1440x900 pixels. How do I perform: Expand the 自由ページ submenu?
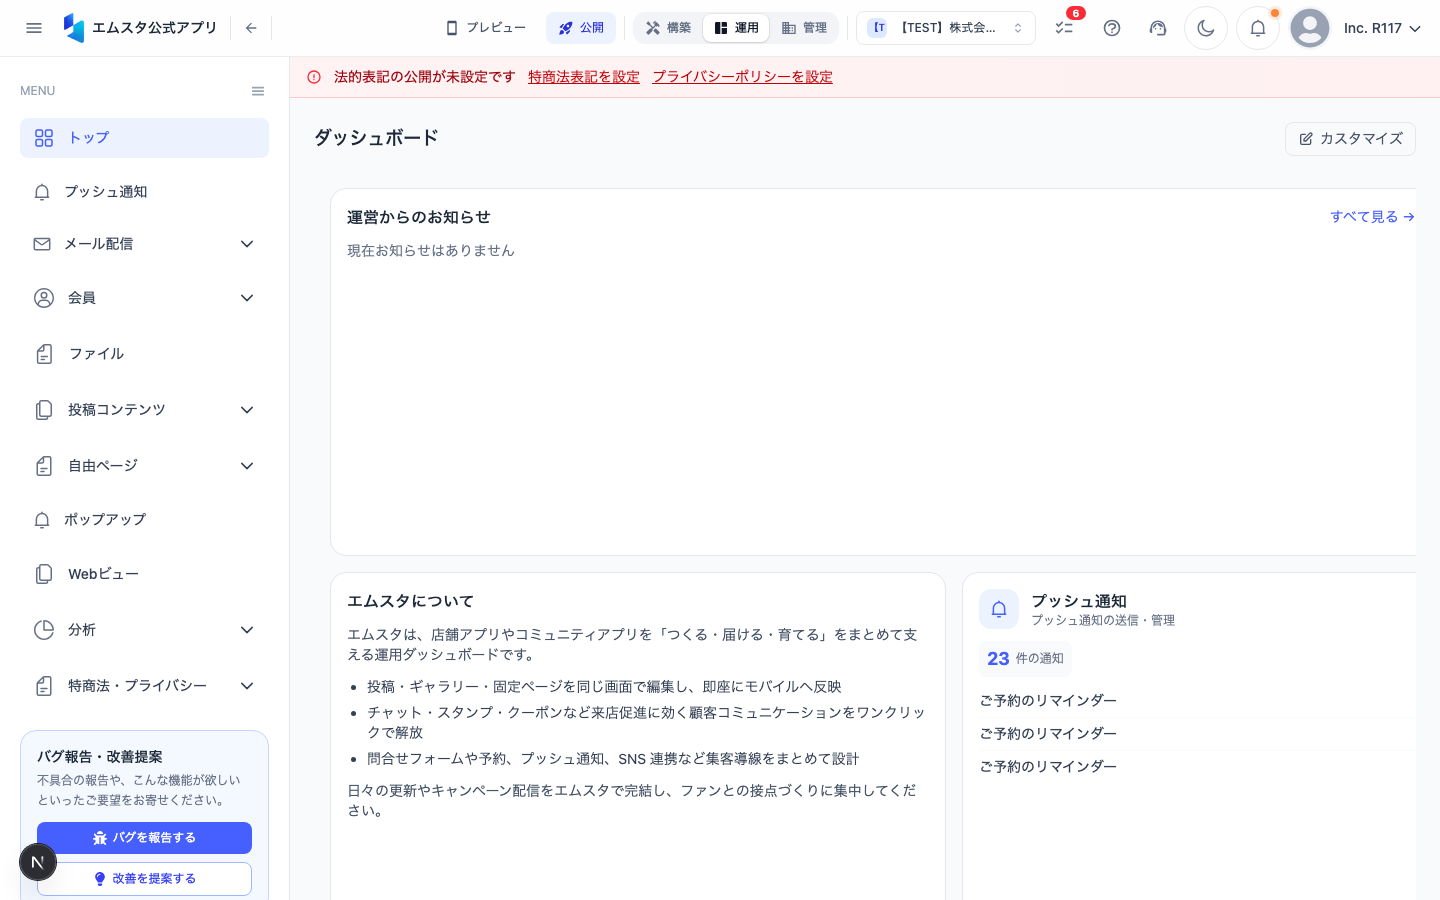(144, 466)
